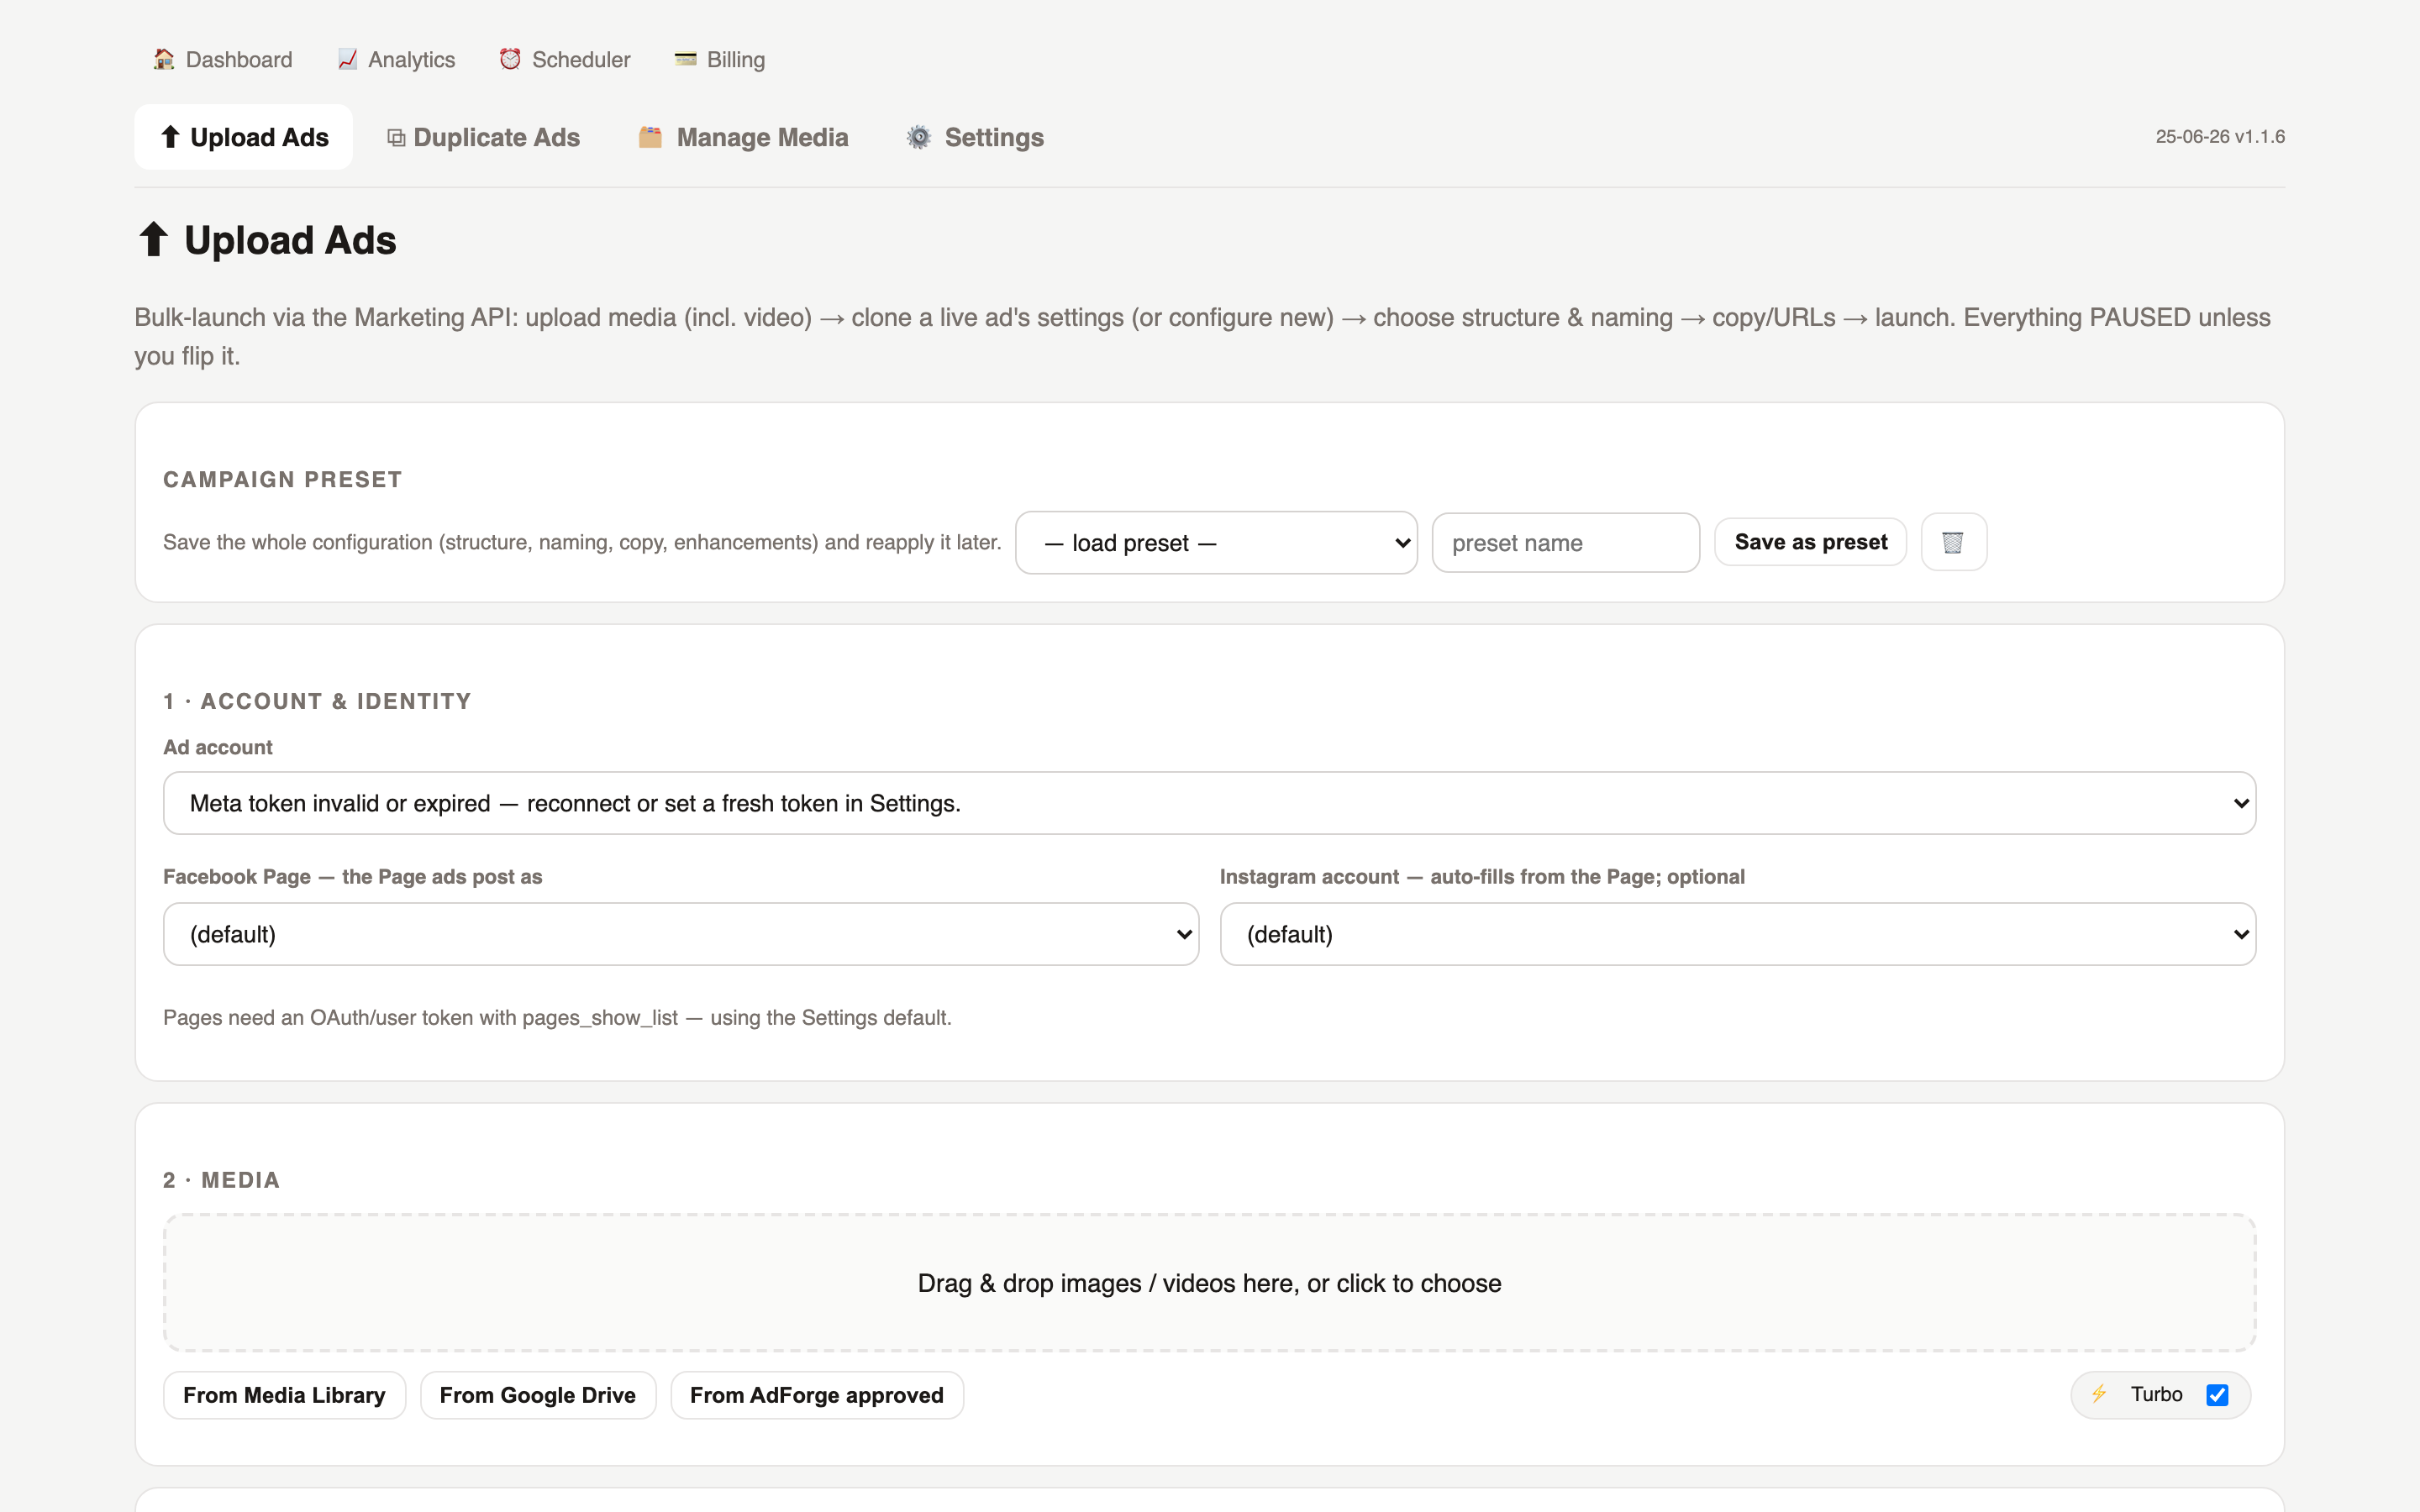Select the Upload Ads tab
The width and height of the screenshot is (2420, 1512).
244,137
